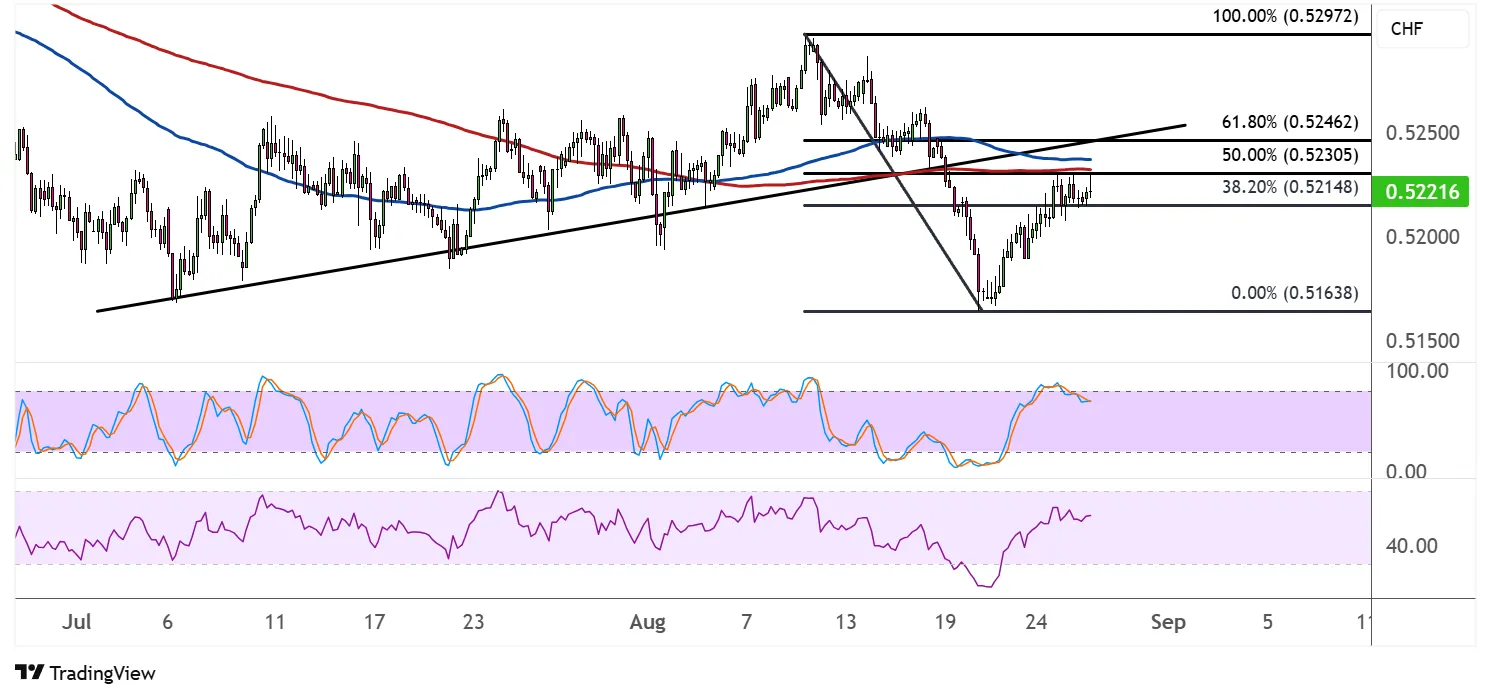The height and width of the screenshot is (699, 1491).
Task: Click the 0.51500 price scale label
Action: [x=1422, y=342]
